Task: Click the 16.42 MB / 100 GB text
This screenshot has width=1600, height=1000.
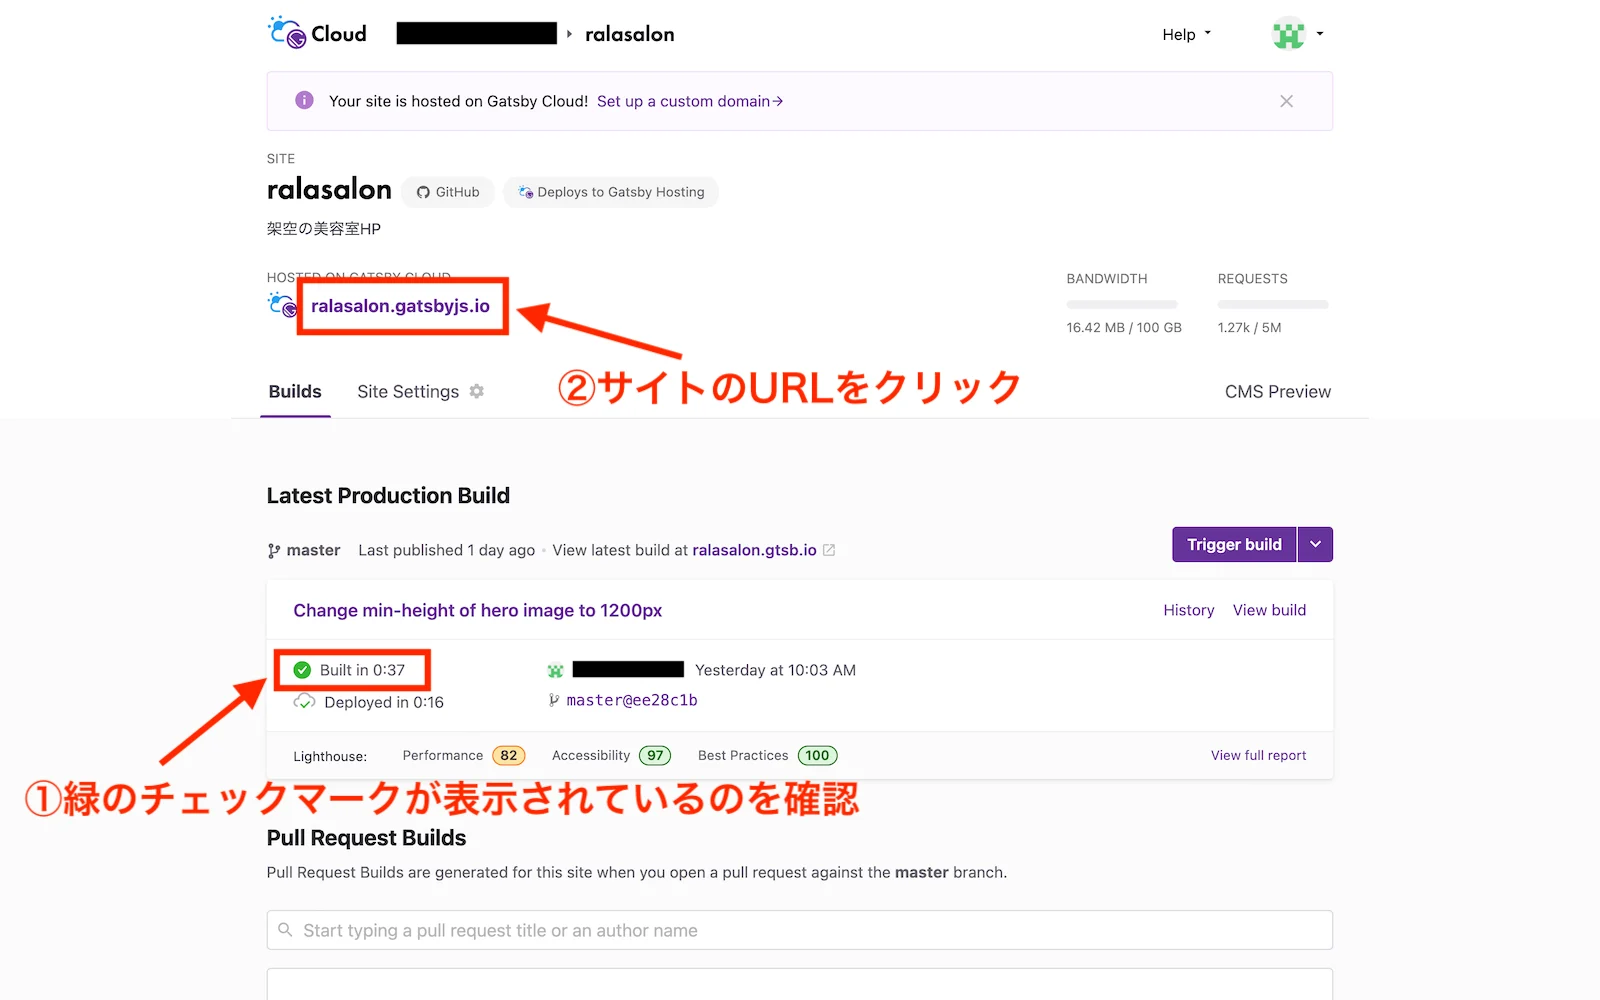Action: click(1124, 327)
